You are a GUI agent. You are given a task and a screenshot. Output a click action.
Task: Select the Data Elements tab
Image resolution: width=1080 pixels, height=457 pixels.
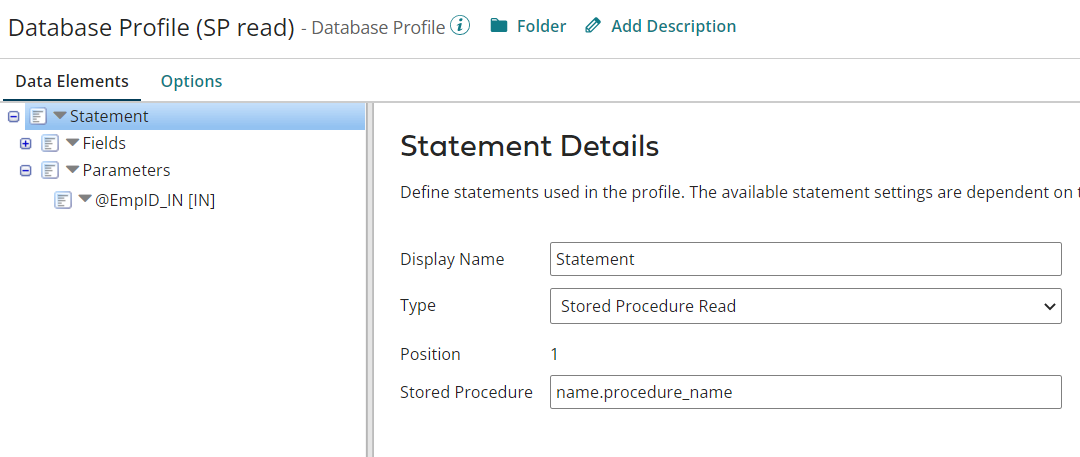pyautogui.click(x=72, y=81)
